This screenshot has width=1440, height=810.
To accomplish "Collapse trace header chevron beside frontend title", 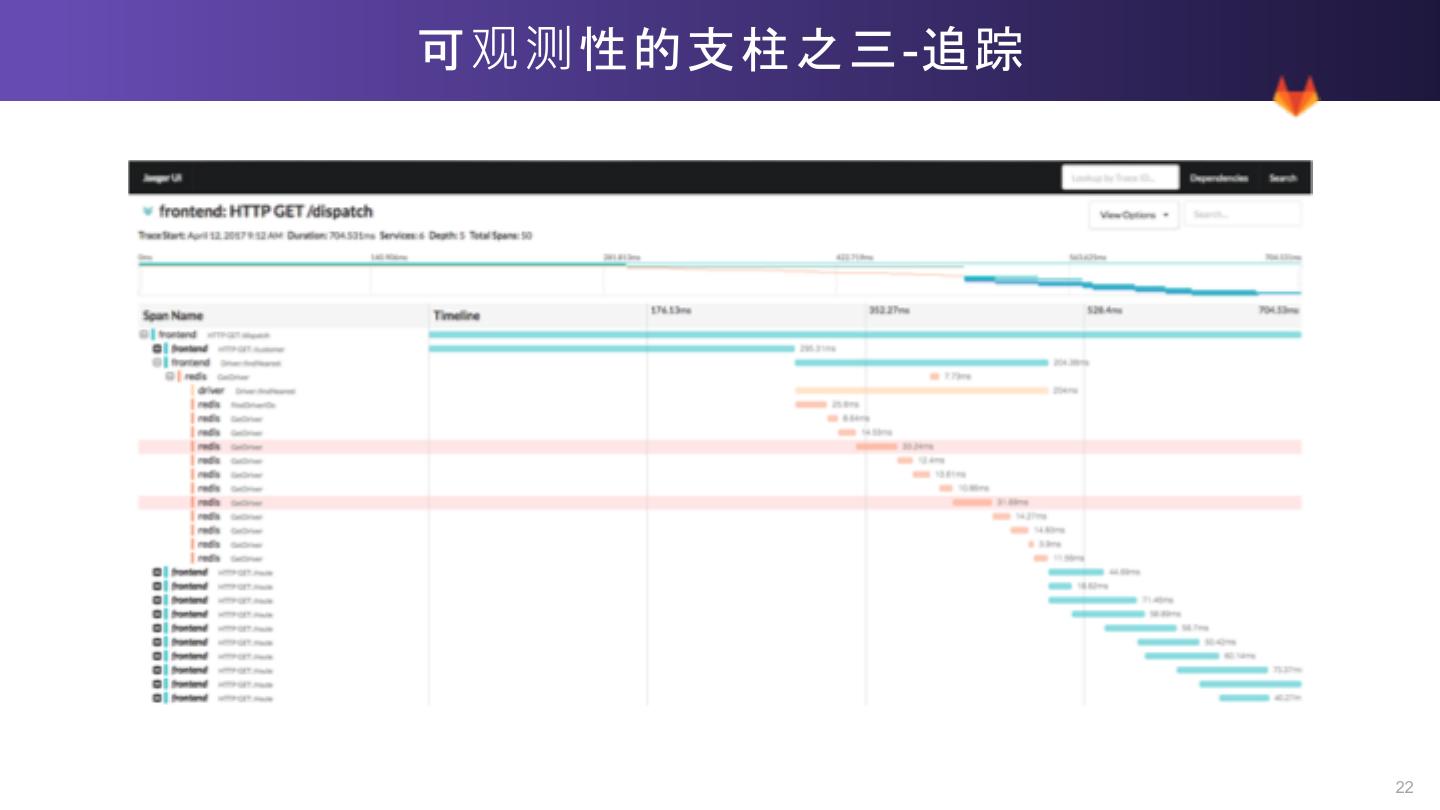I will click(x=148, y=212).
